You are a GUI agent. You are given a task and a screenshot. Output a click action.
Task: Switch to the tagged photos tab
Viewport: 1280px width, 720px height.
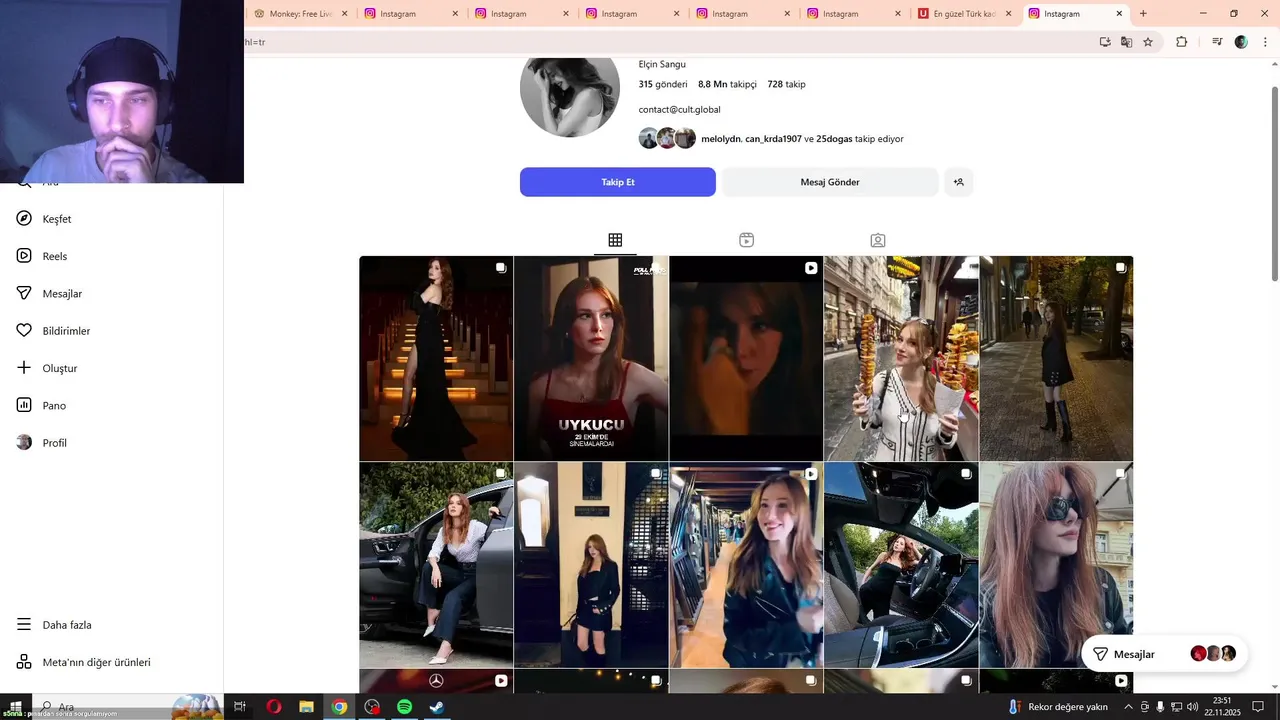(x=877, y=240)
